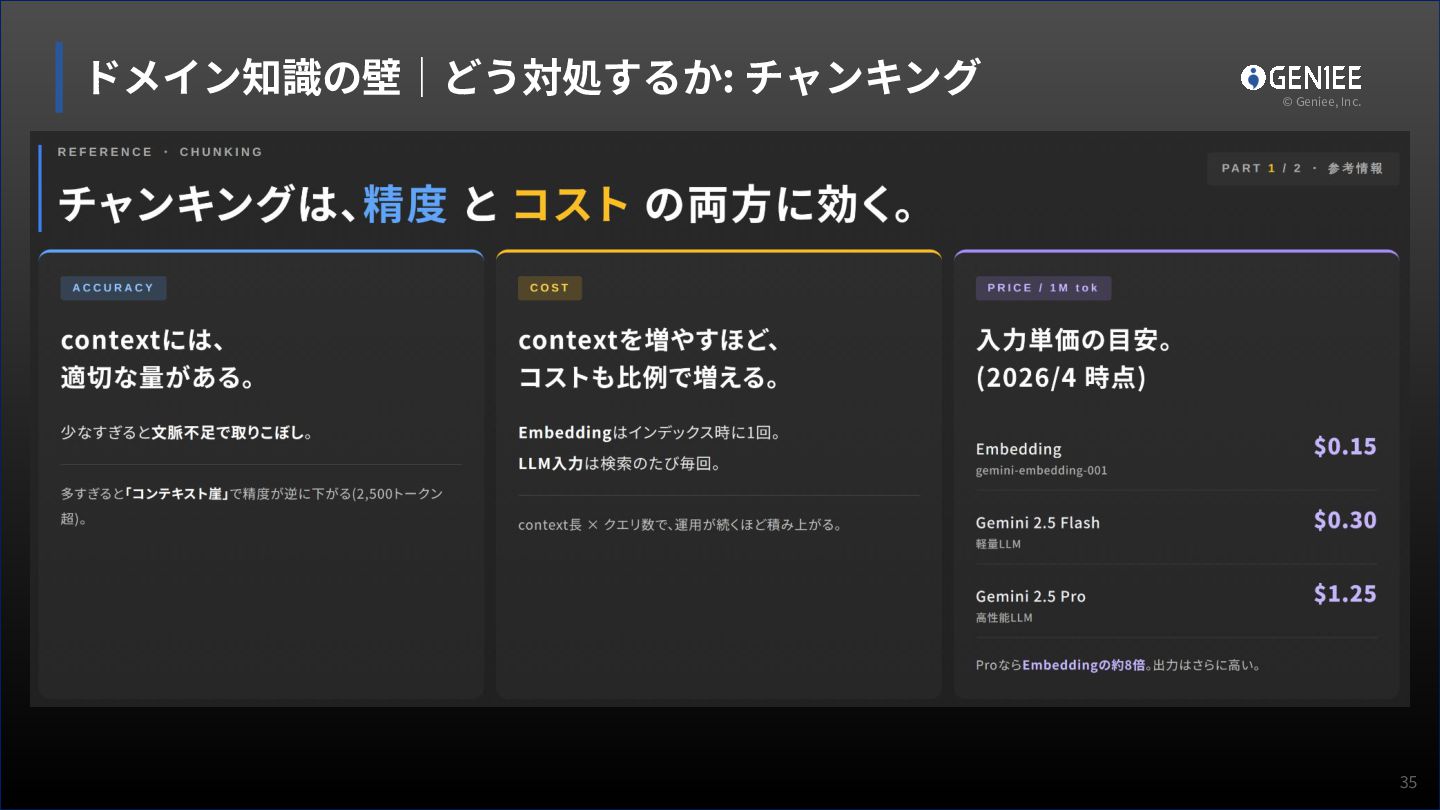Click the blue word '精度' in the headline
Screen dimensions: 1440x810
[x=405, y=204]
